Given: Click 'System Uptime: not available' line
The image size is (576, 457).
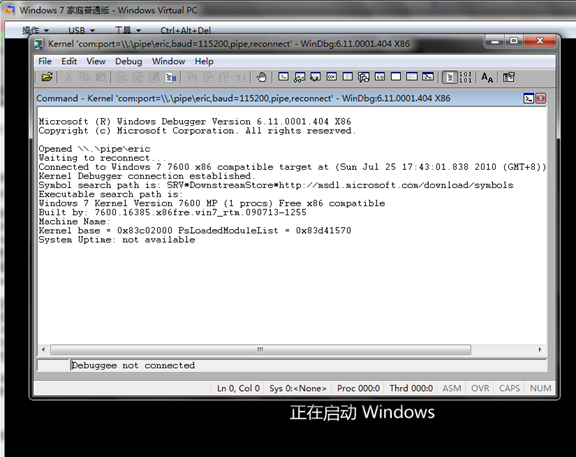Looking at the screenshot, I should pyautogui.click(x=117, y=240).
